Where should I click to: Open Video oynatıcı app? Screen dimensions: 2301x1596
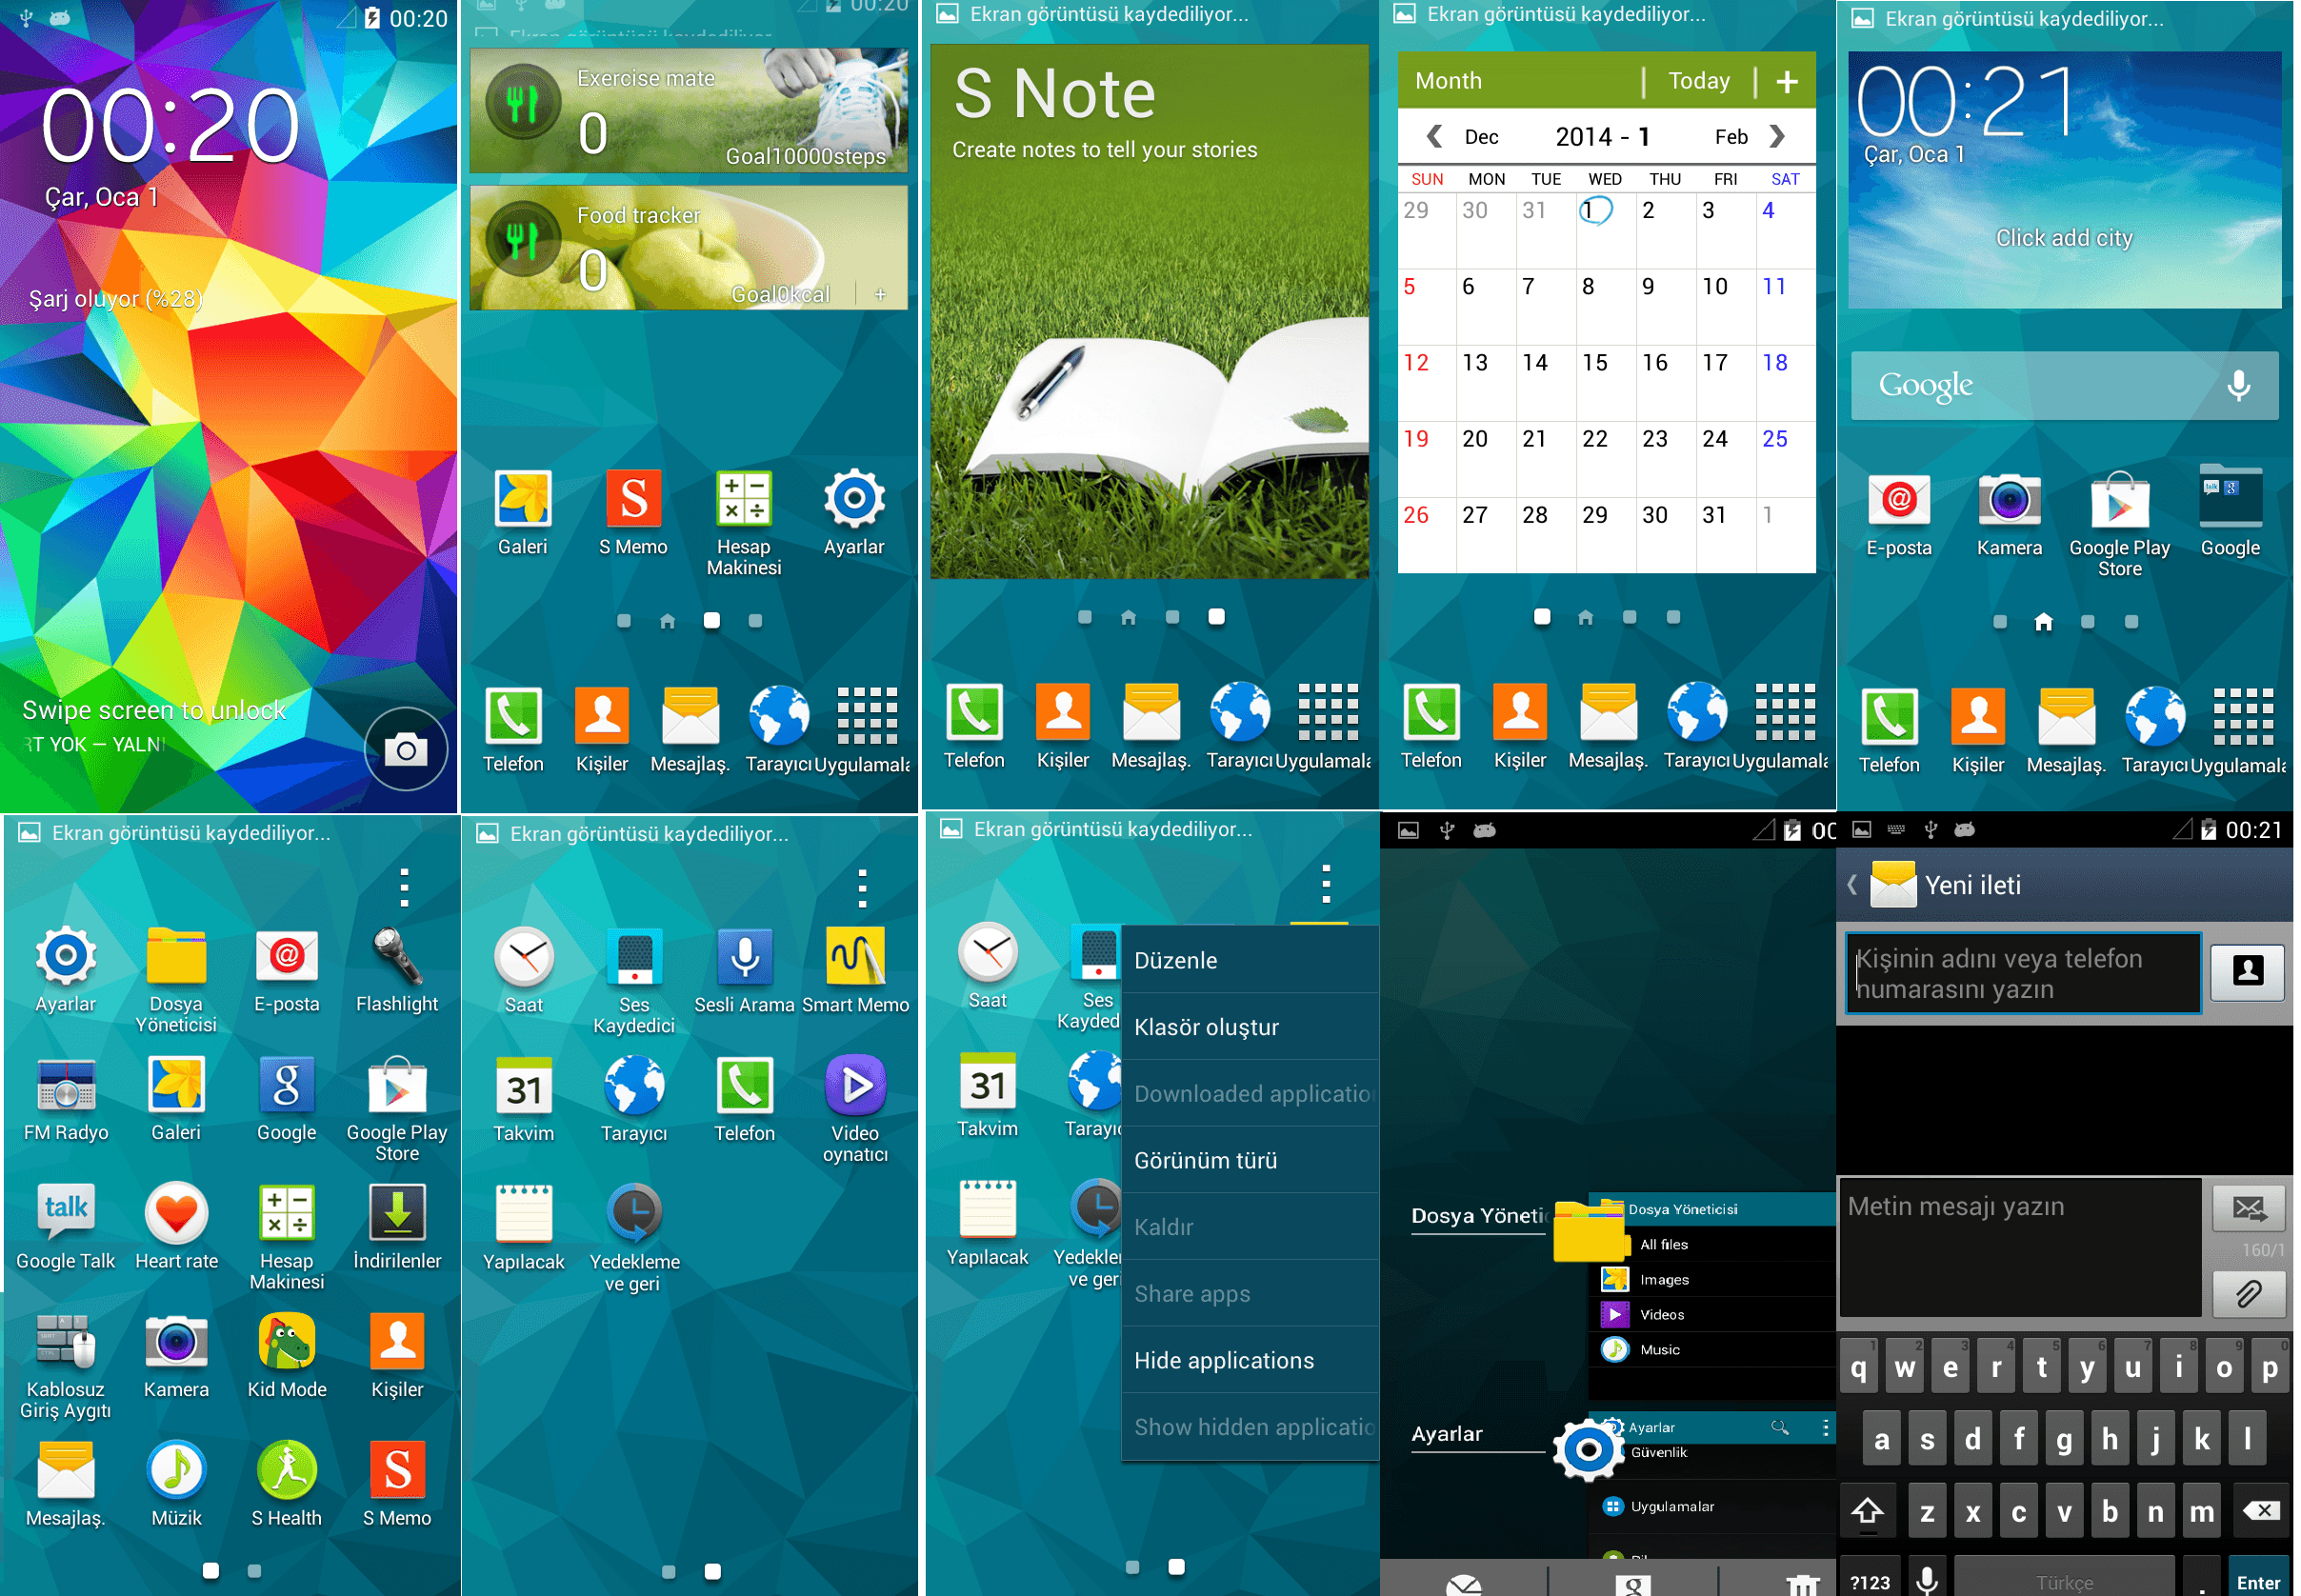pos(855,1087)
